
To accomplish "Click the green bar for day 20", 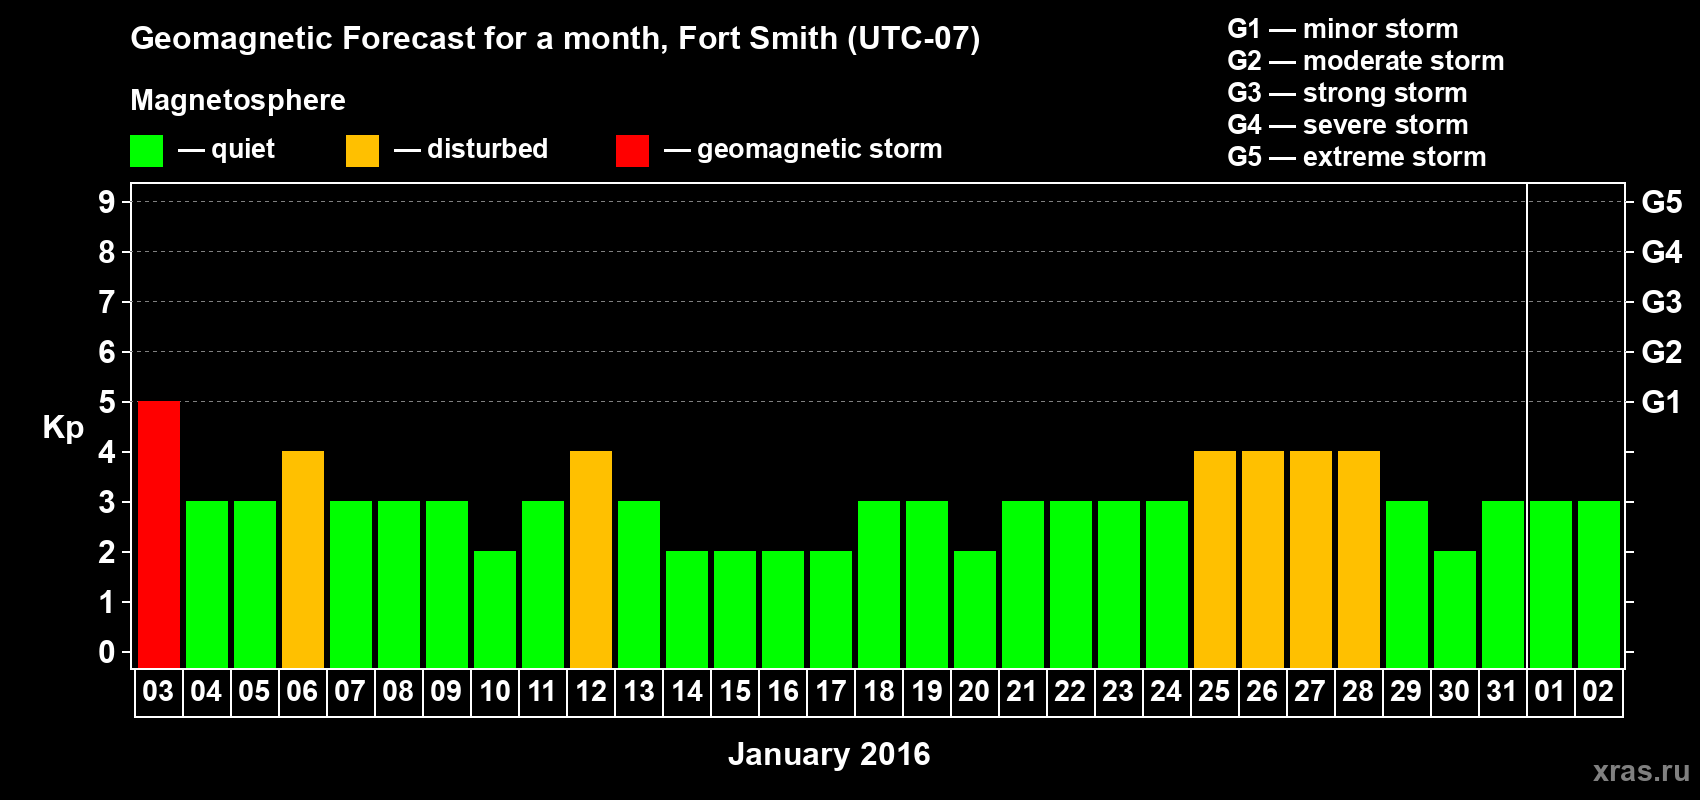I will point(975,609).
